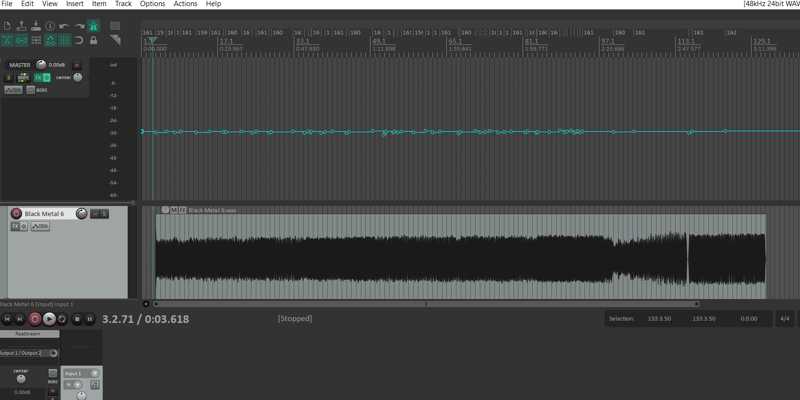Open the mixer Output 1 / Output 2 dropdown
This screenshot has height=400, width=800.
pyautogui.click(x=29, y=353)
